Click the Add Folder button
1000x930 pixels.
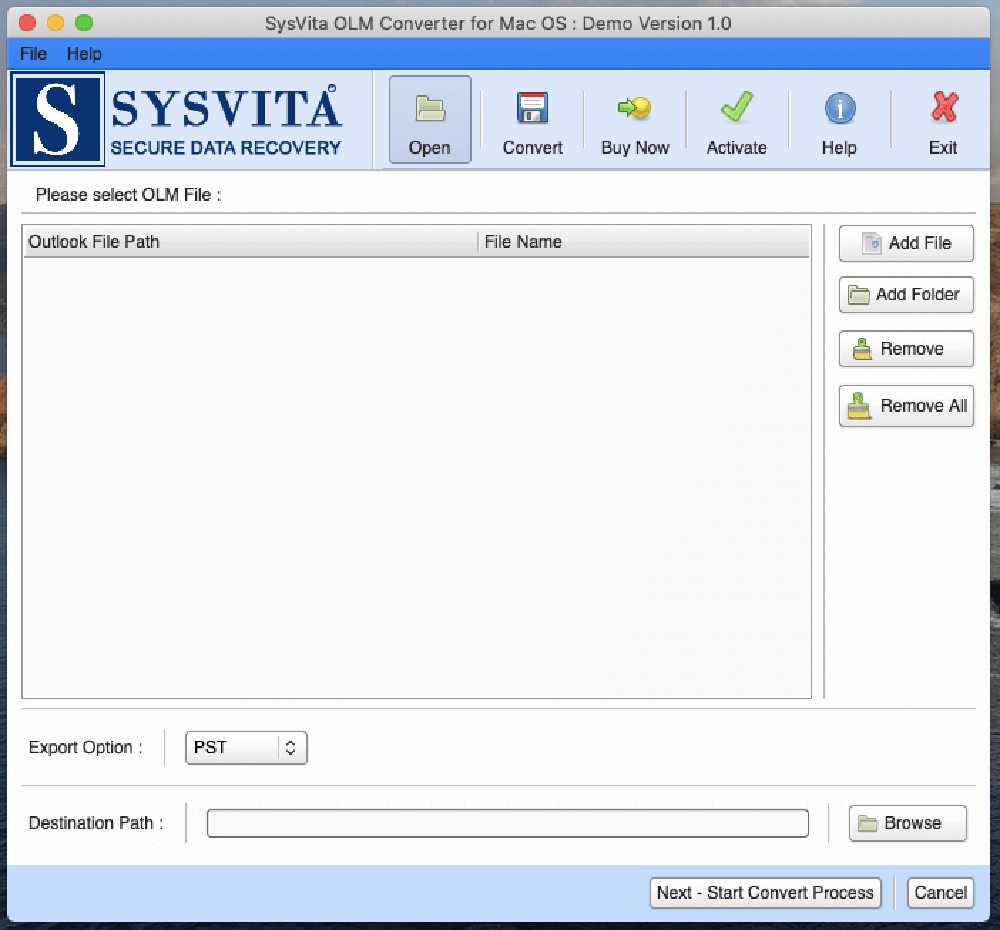906,295
